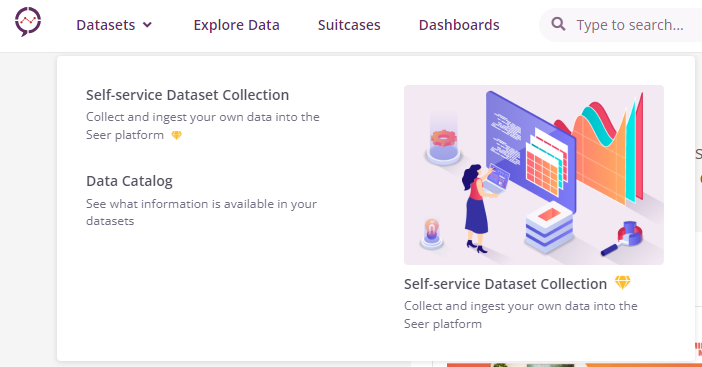Click the stacked database block graphic
The image size is (702, 367).
coord(549,228)
